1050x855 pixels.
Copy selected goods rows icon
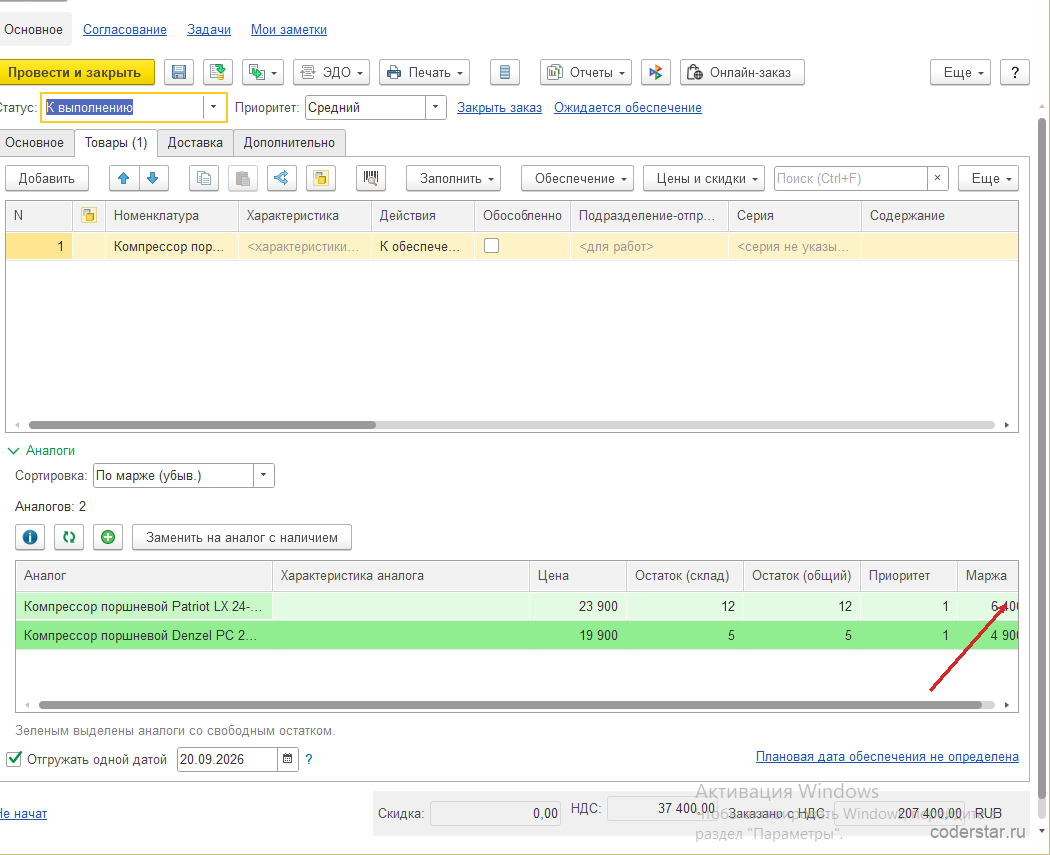pyautogui.click(x=204, y=178)
